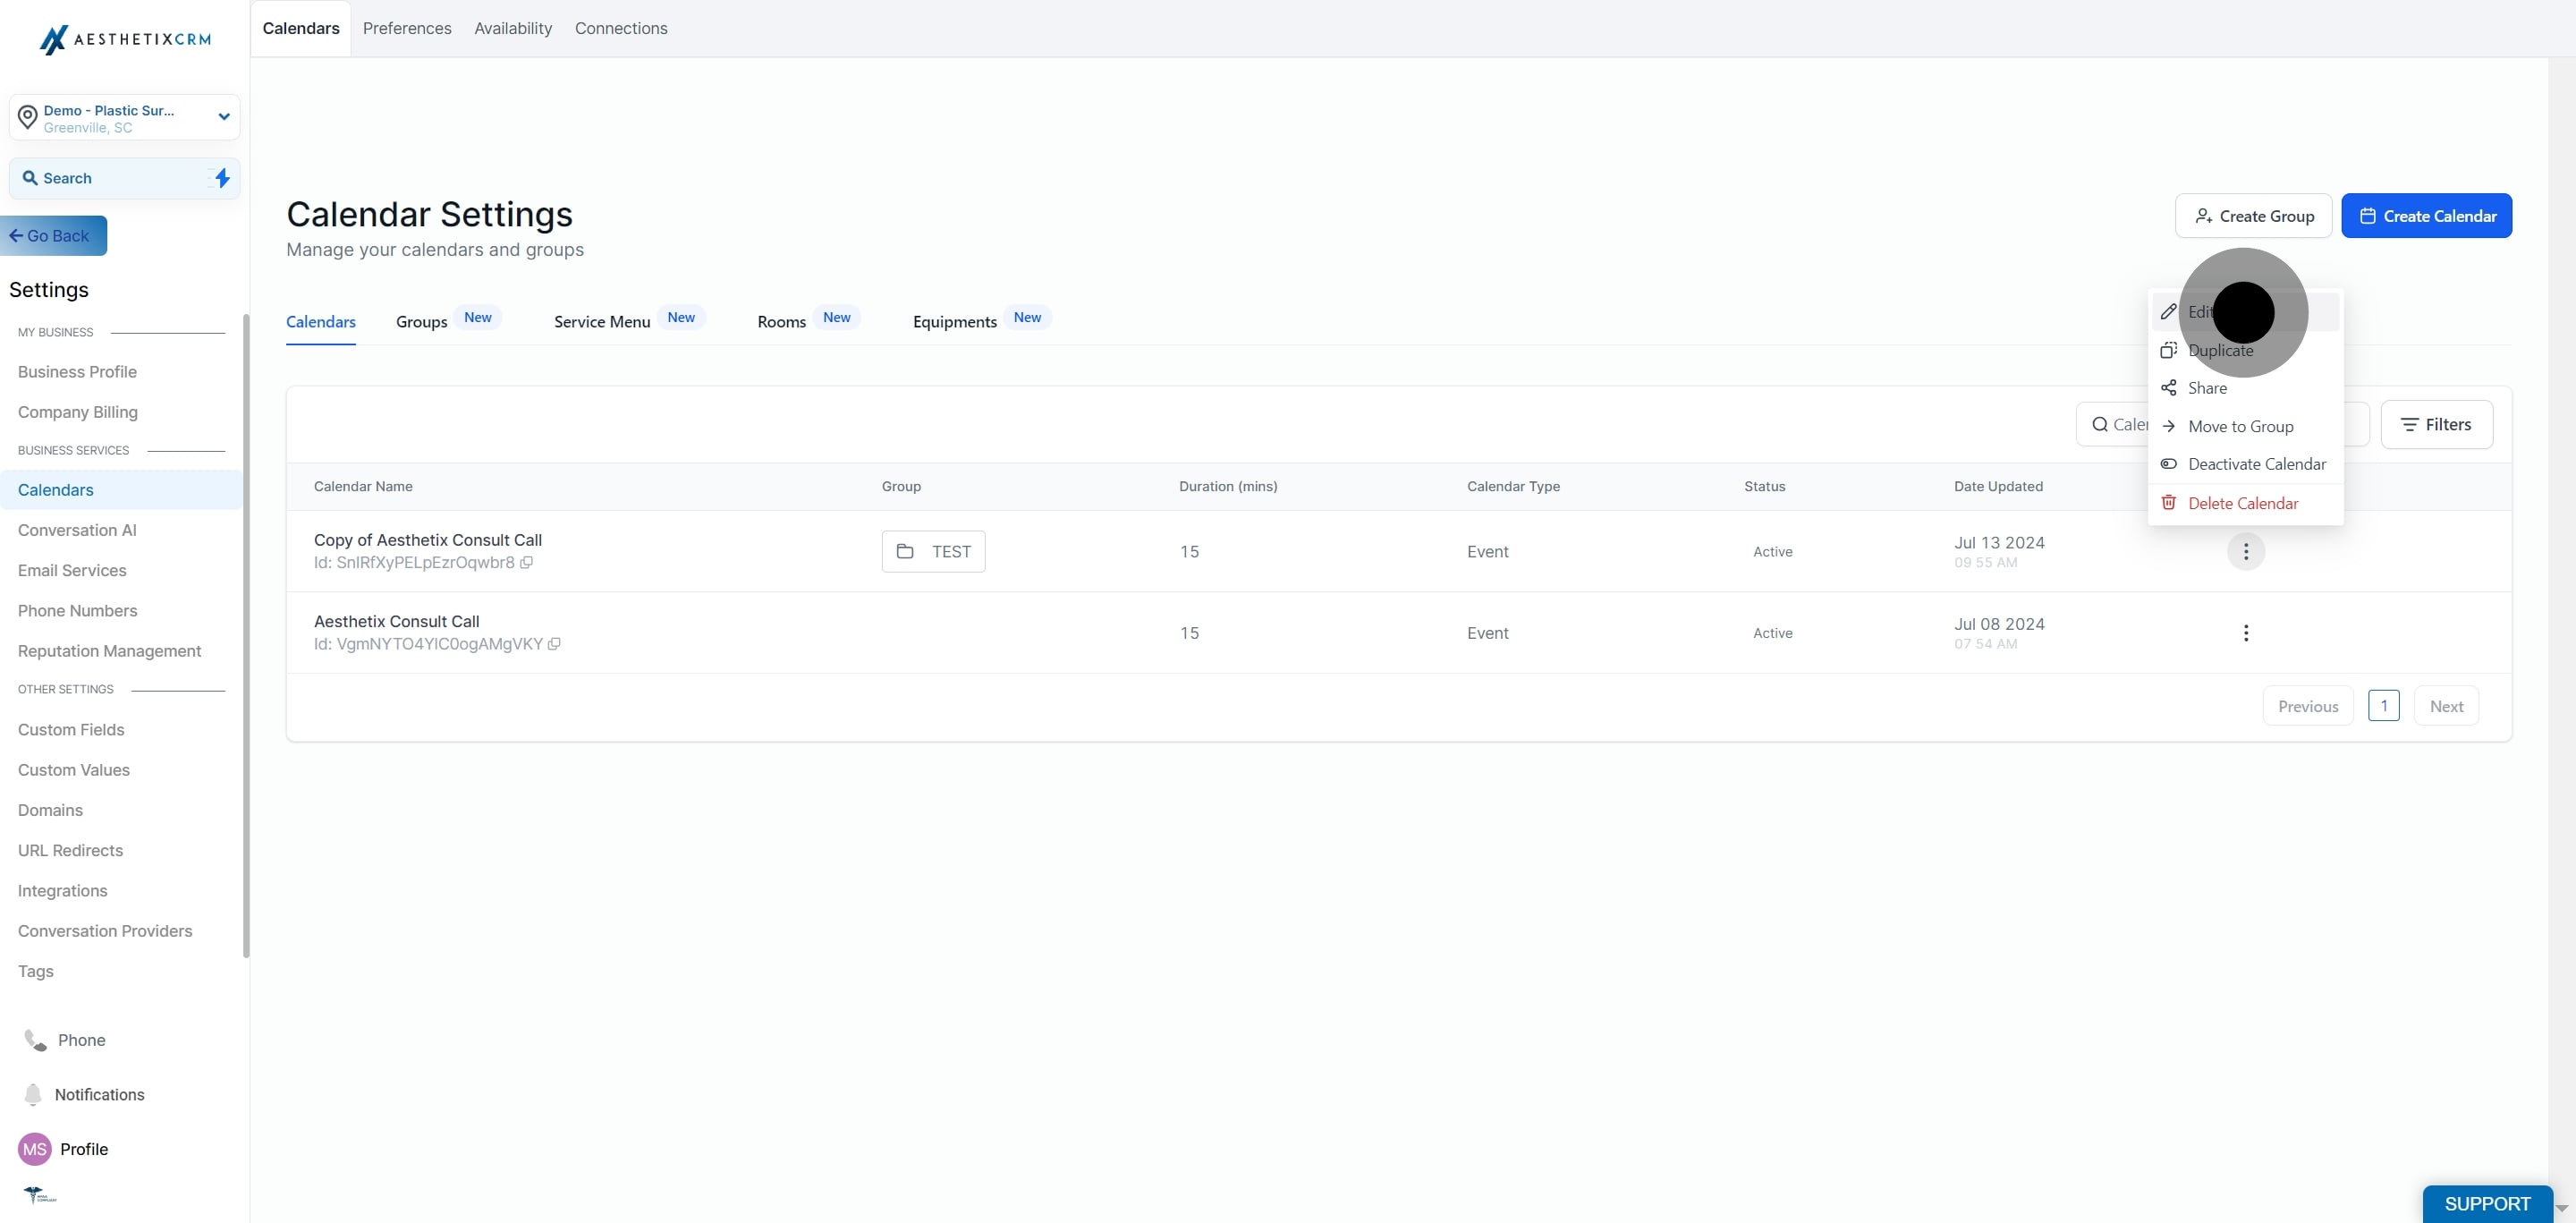Open the Filters options
Screen dimensions: 2576x1223
click(x=2436, y=425)
